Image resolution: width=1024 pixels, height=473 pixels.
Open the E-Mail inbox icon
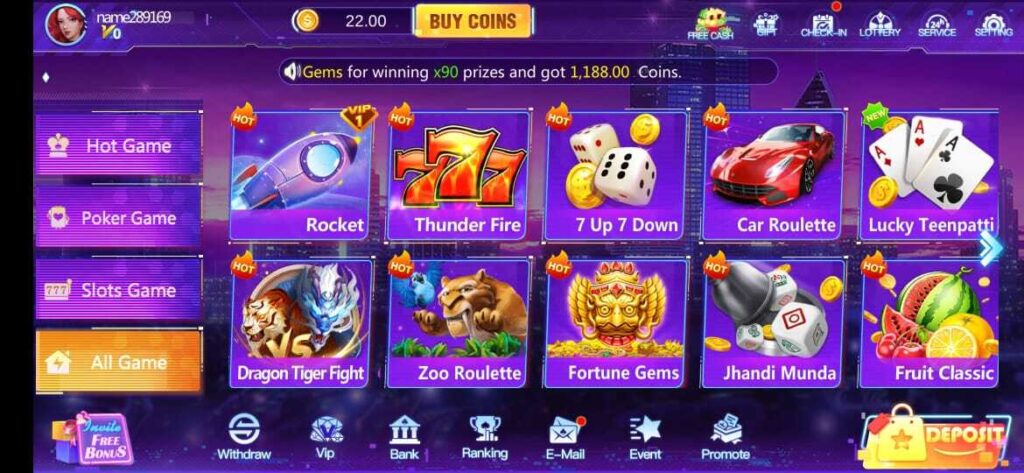(x=566, y=437)
